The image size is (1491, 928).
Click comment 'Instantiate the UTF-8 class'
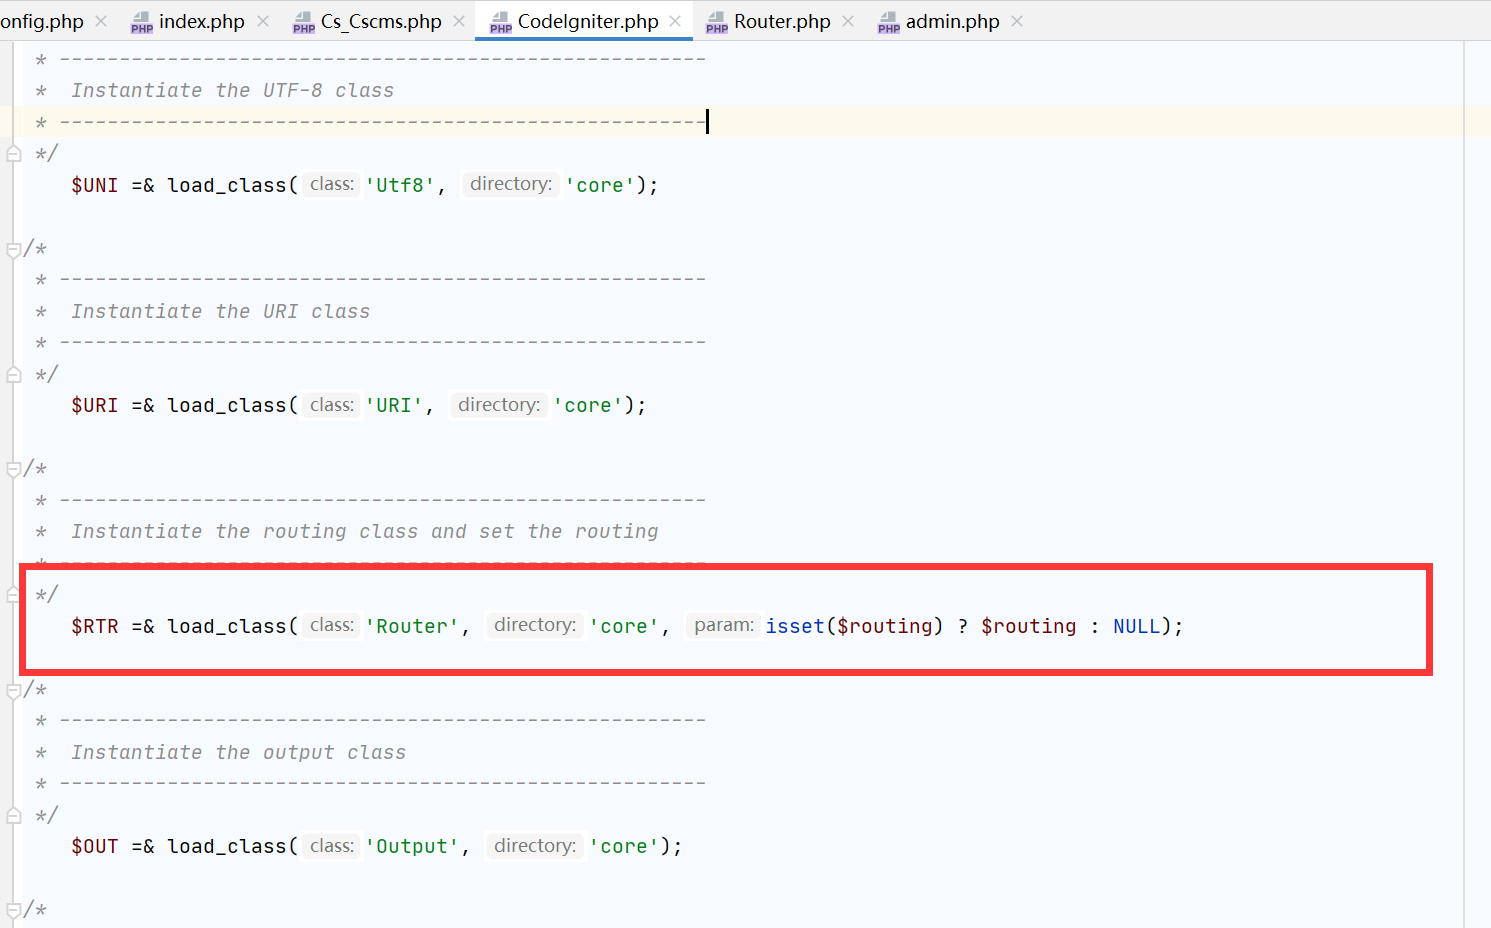click(x=232, y=90)
